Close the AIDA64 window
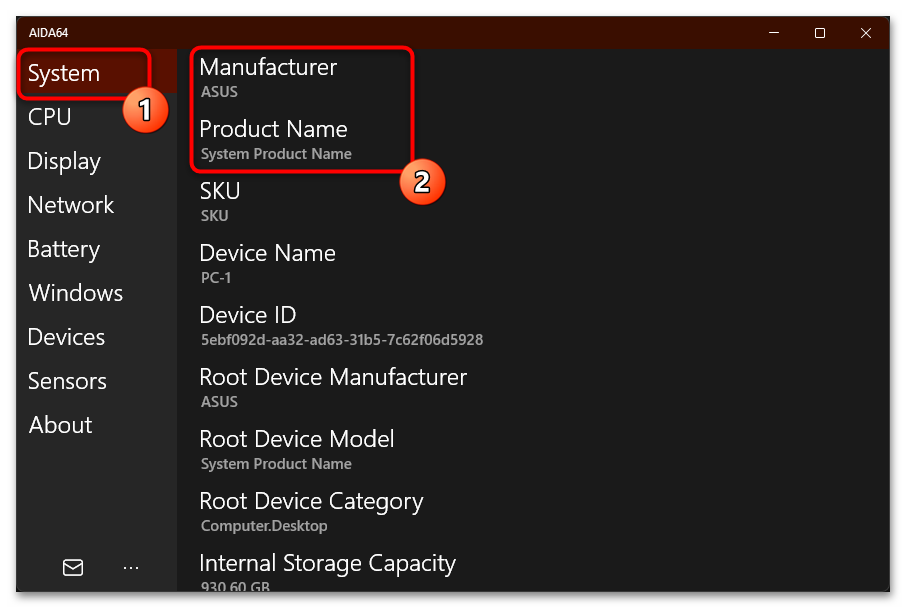Image resolution: width=906 pixels, height=608 pixels. pyautogui.click(x=866, y=33)
